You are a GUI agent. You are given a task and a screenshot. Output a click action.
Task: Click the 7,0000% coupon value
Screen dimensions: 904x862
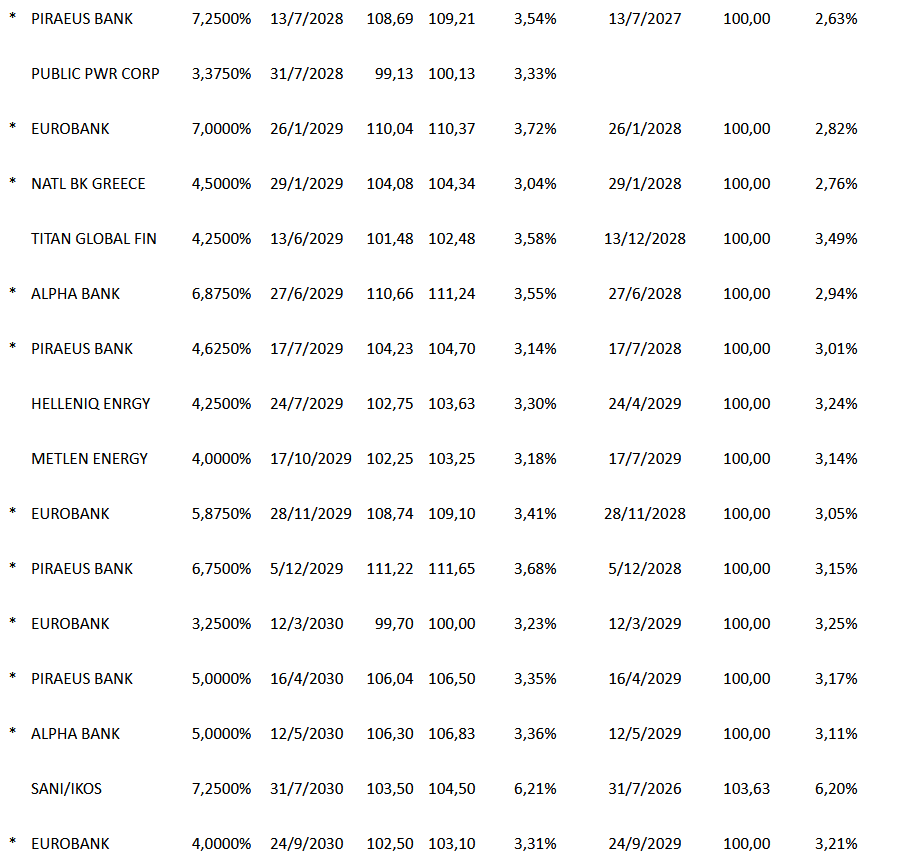[221, 129]
